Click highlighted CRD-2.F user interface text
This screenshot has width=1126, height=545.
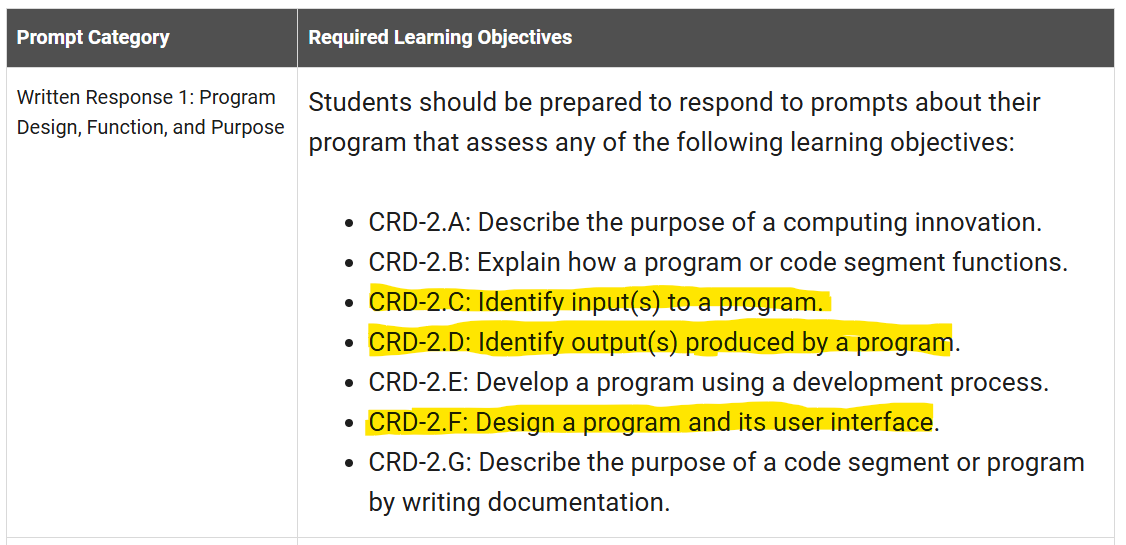pyautogui.click(x=653, y=422)
